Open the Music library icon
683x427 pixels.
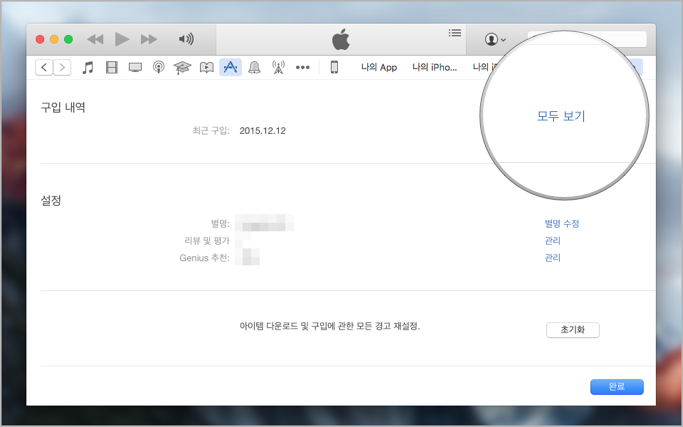[88, 68]
